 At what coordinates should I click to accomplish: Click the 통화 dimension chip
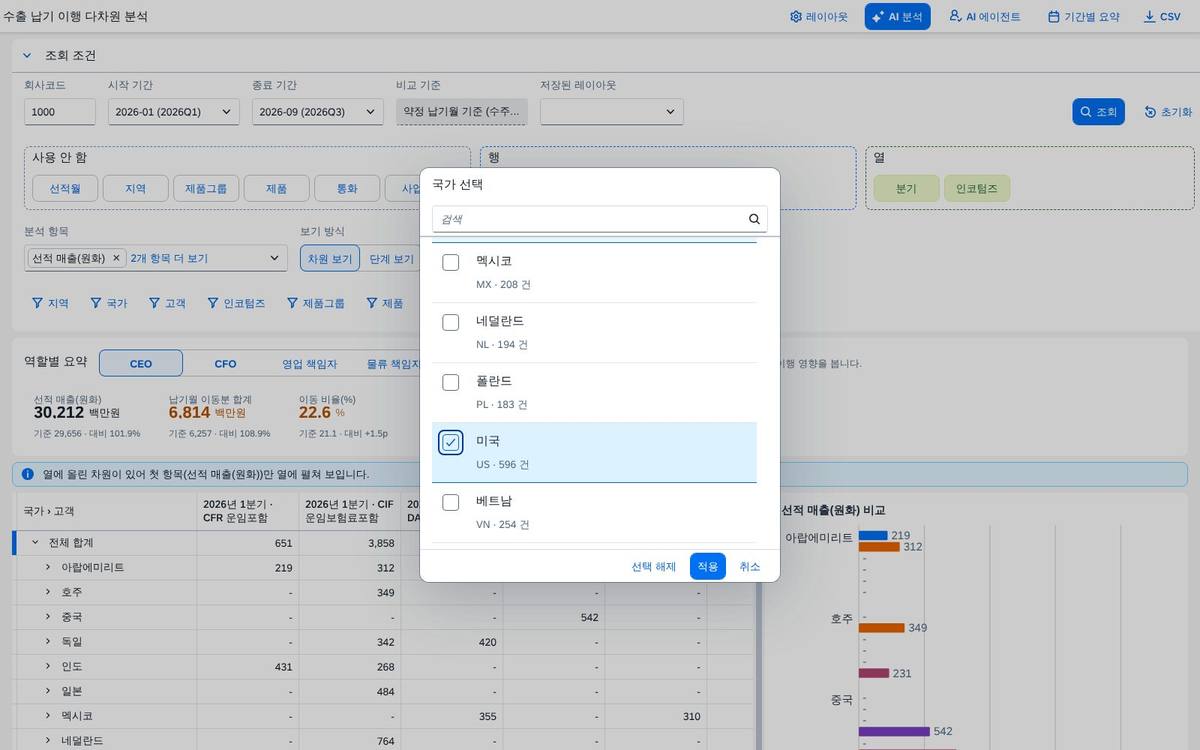point(346,188)
